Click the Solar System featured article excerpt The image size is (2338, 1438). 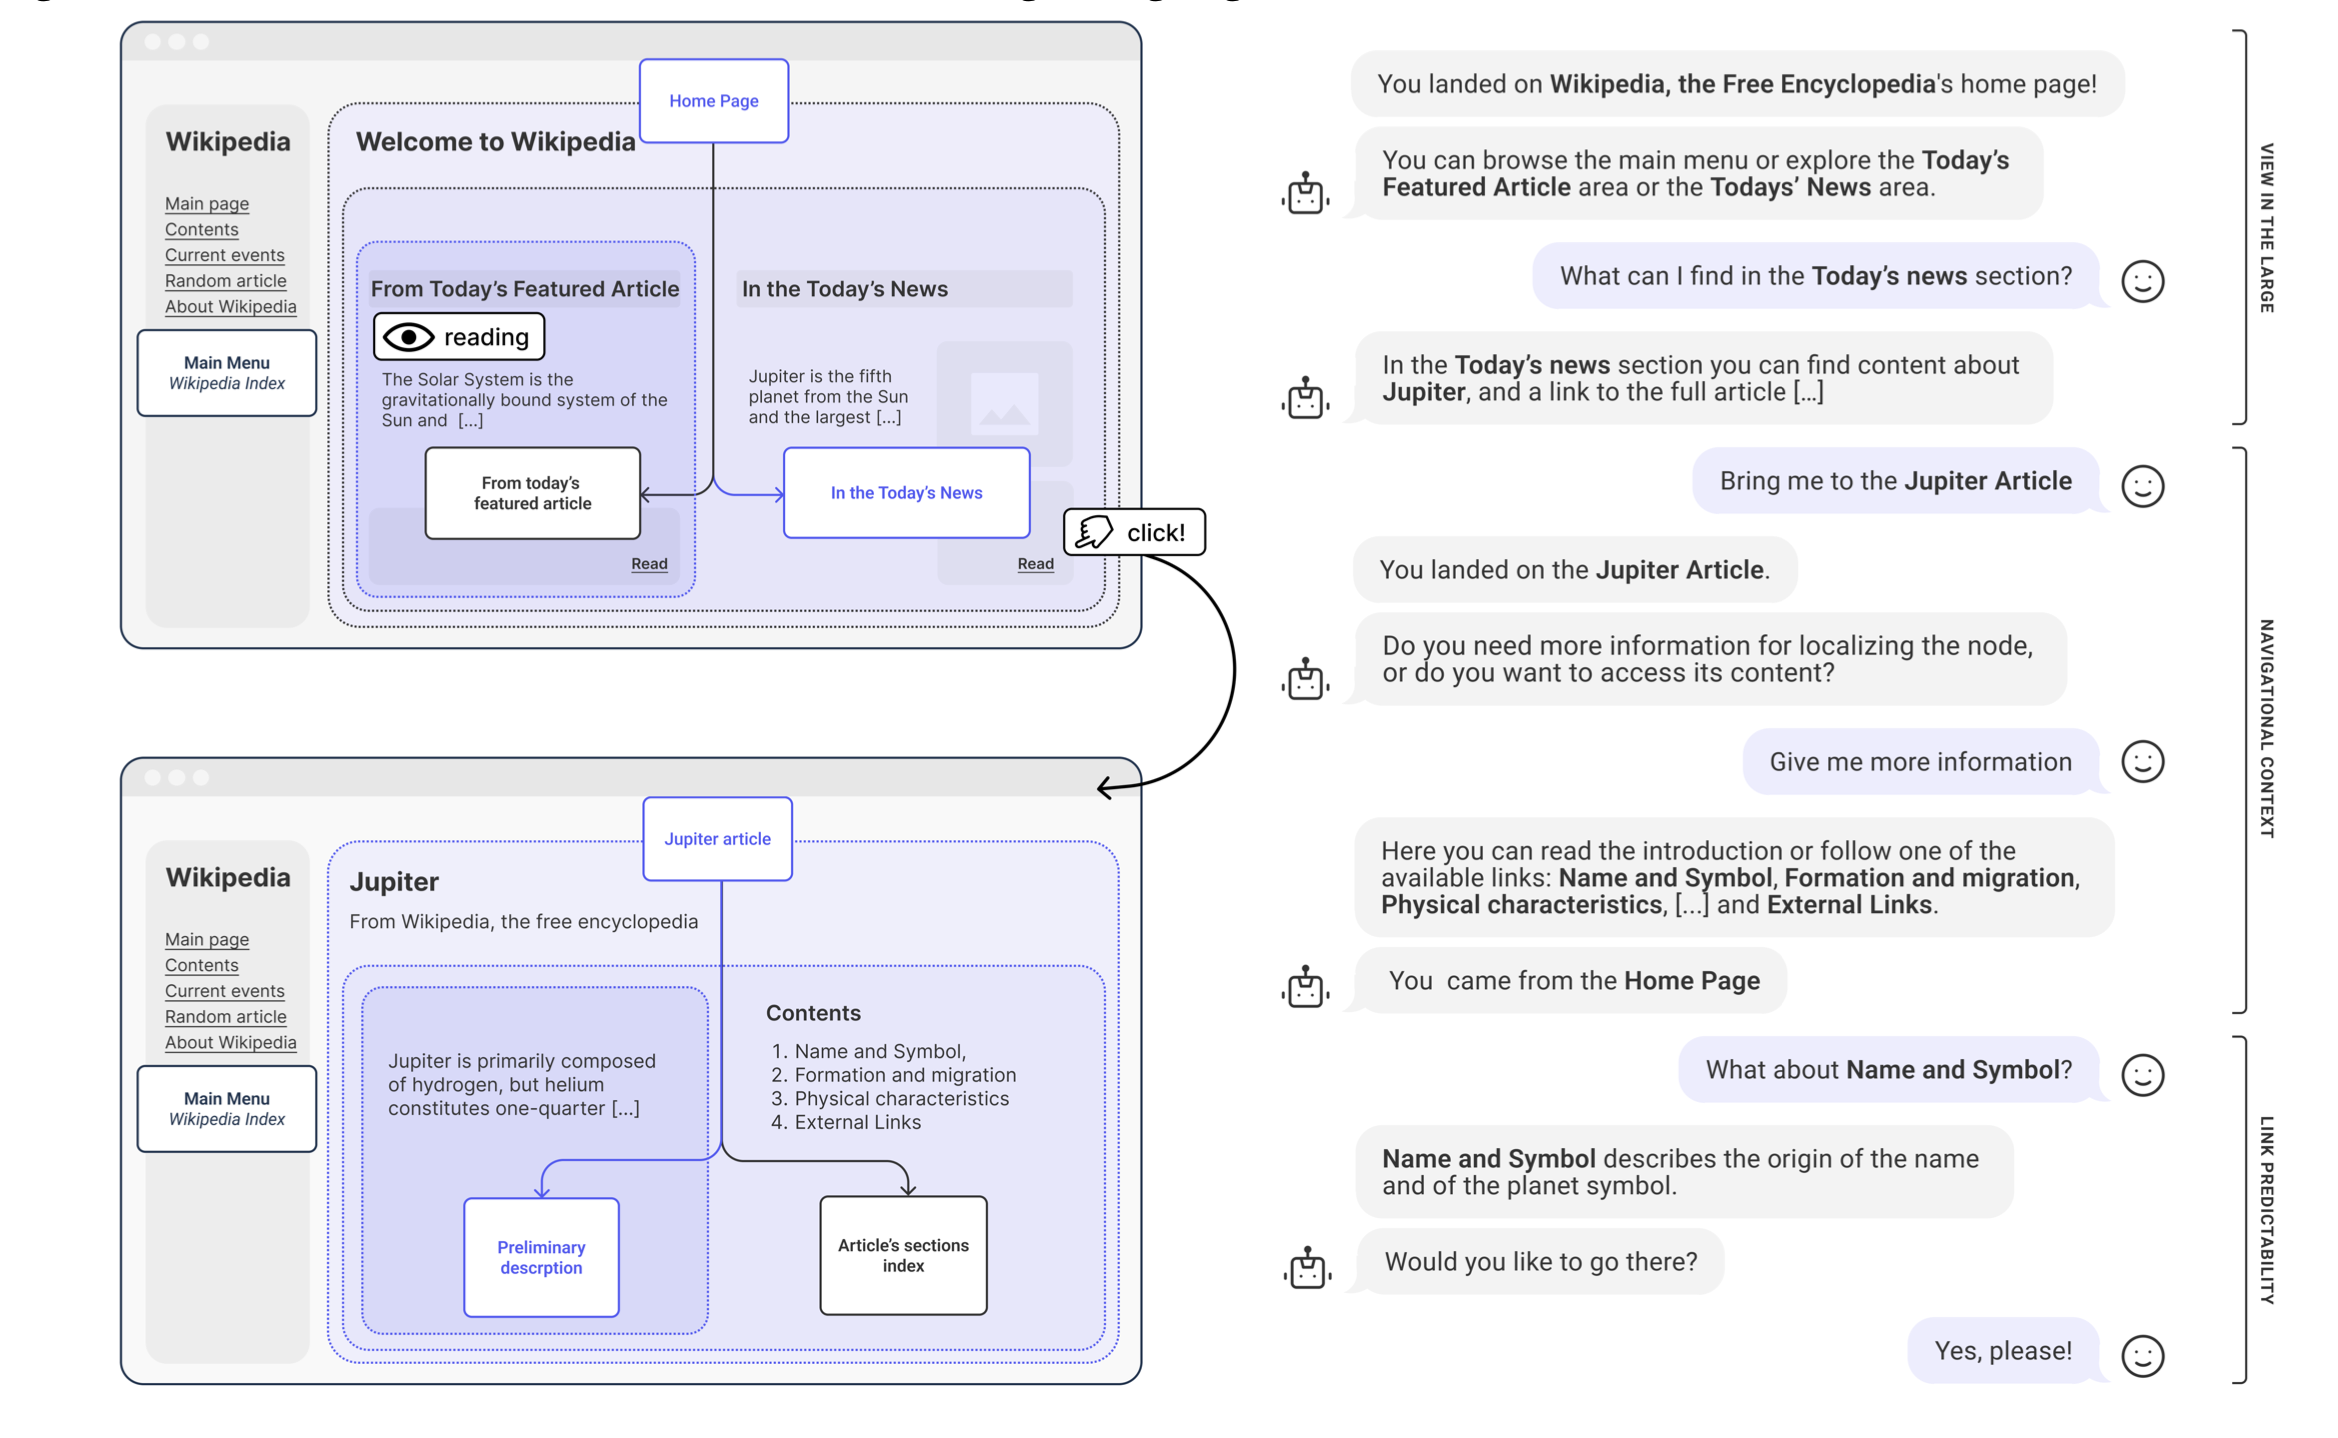[x=524, y=400]
